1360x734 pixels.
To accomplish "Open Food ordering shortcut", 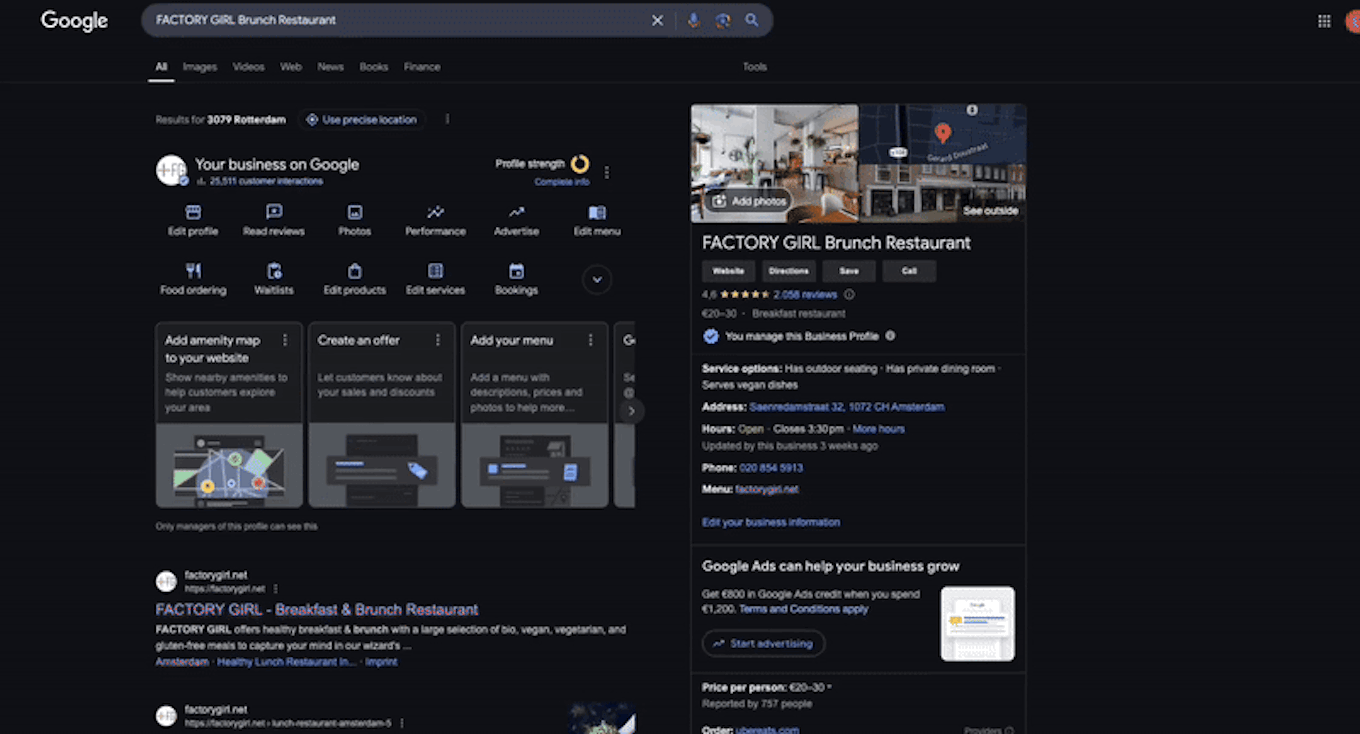I will pos(193,280).
